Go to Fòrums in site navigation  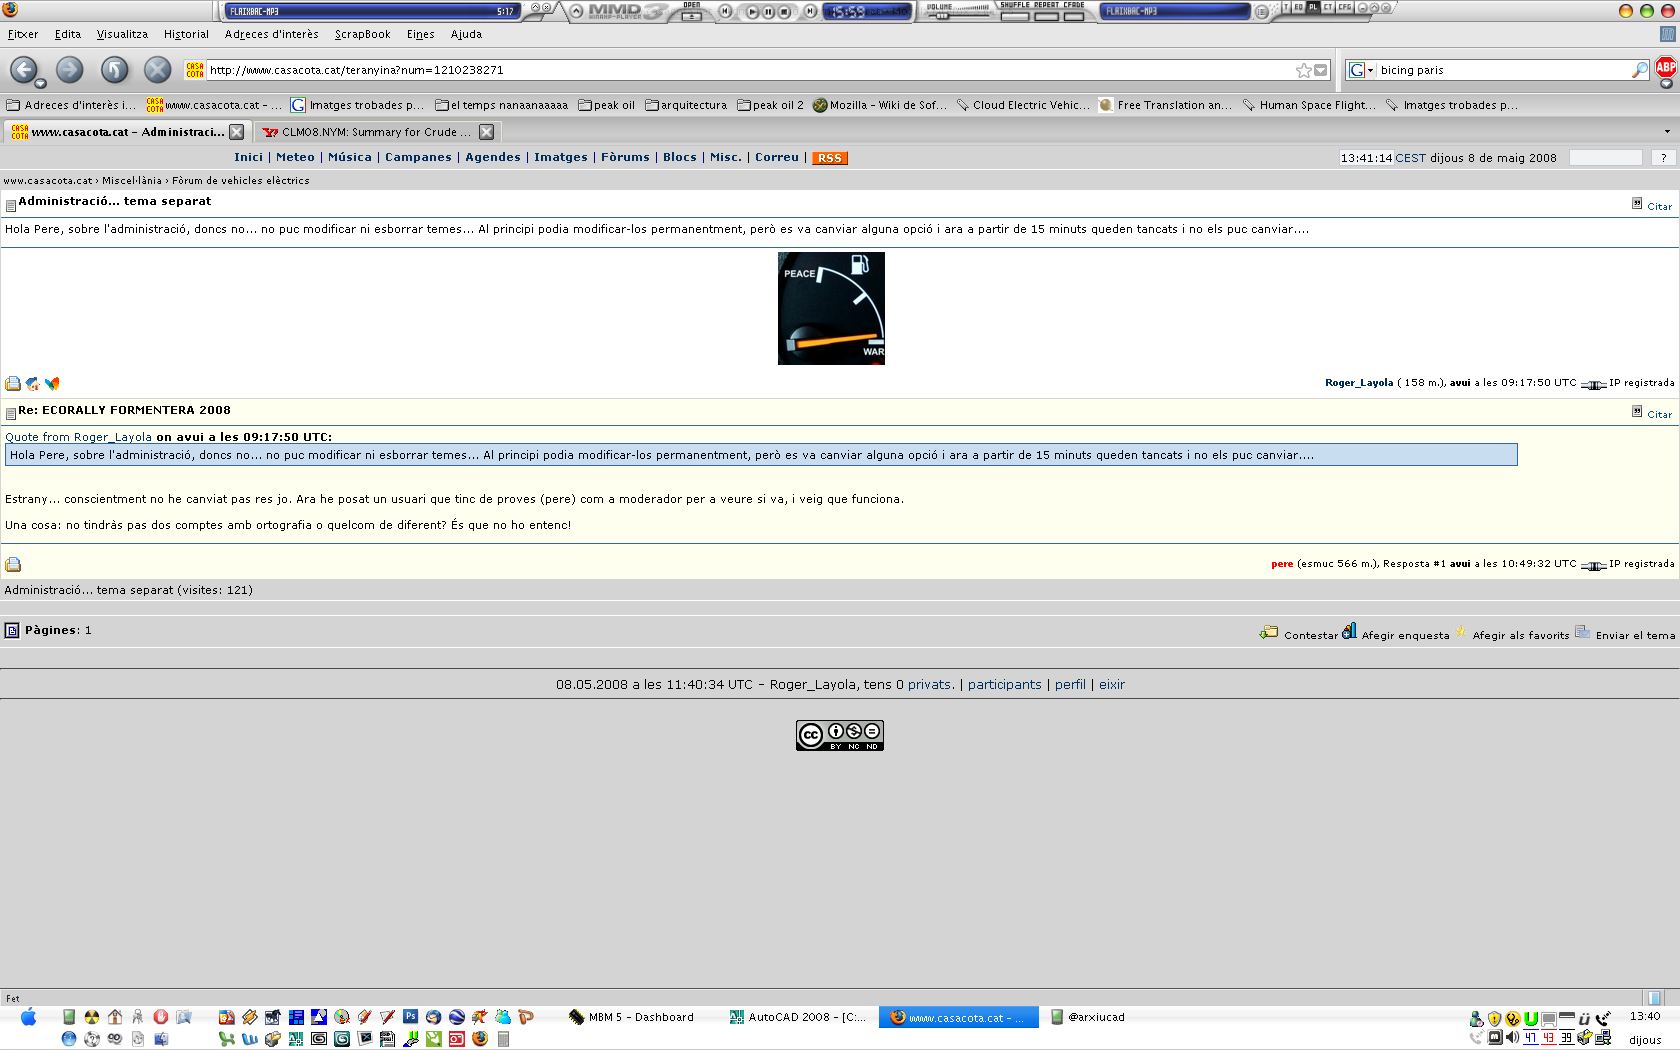pos(625,157)
